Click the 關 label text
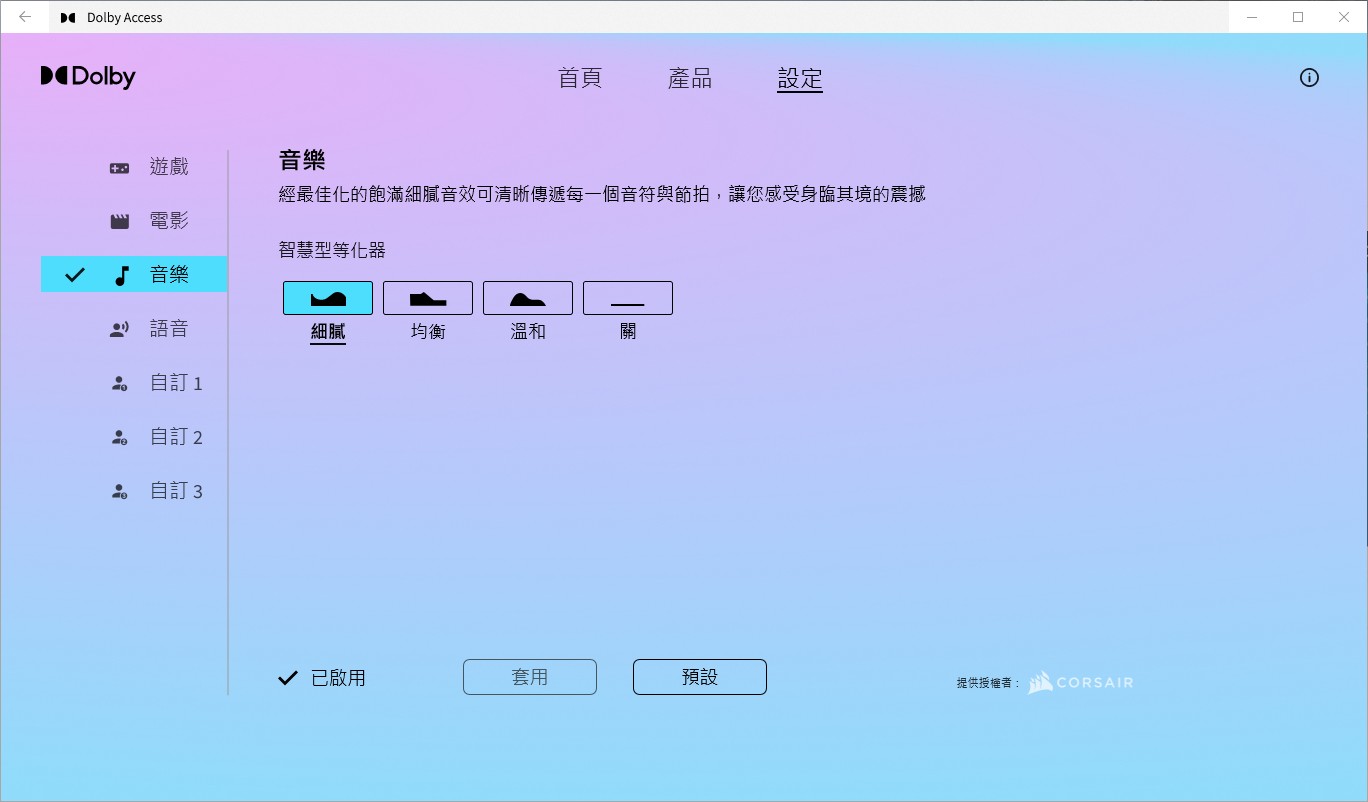Viewport: 1368px width, 802px height. (x=628, y=332)
